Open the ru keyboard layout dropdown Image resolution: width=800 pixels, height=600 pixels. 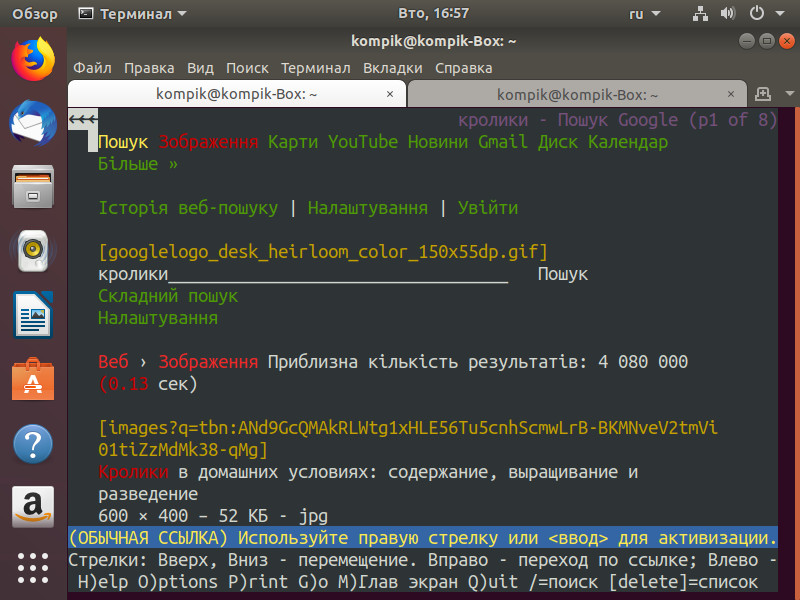pos(645,14)
